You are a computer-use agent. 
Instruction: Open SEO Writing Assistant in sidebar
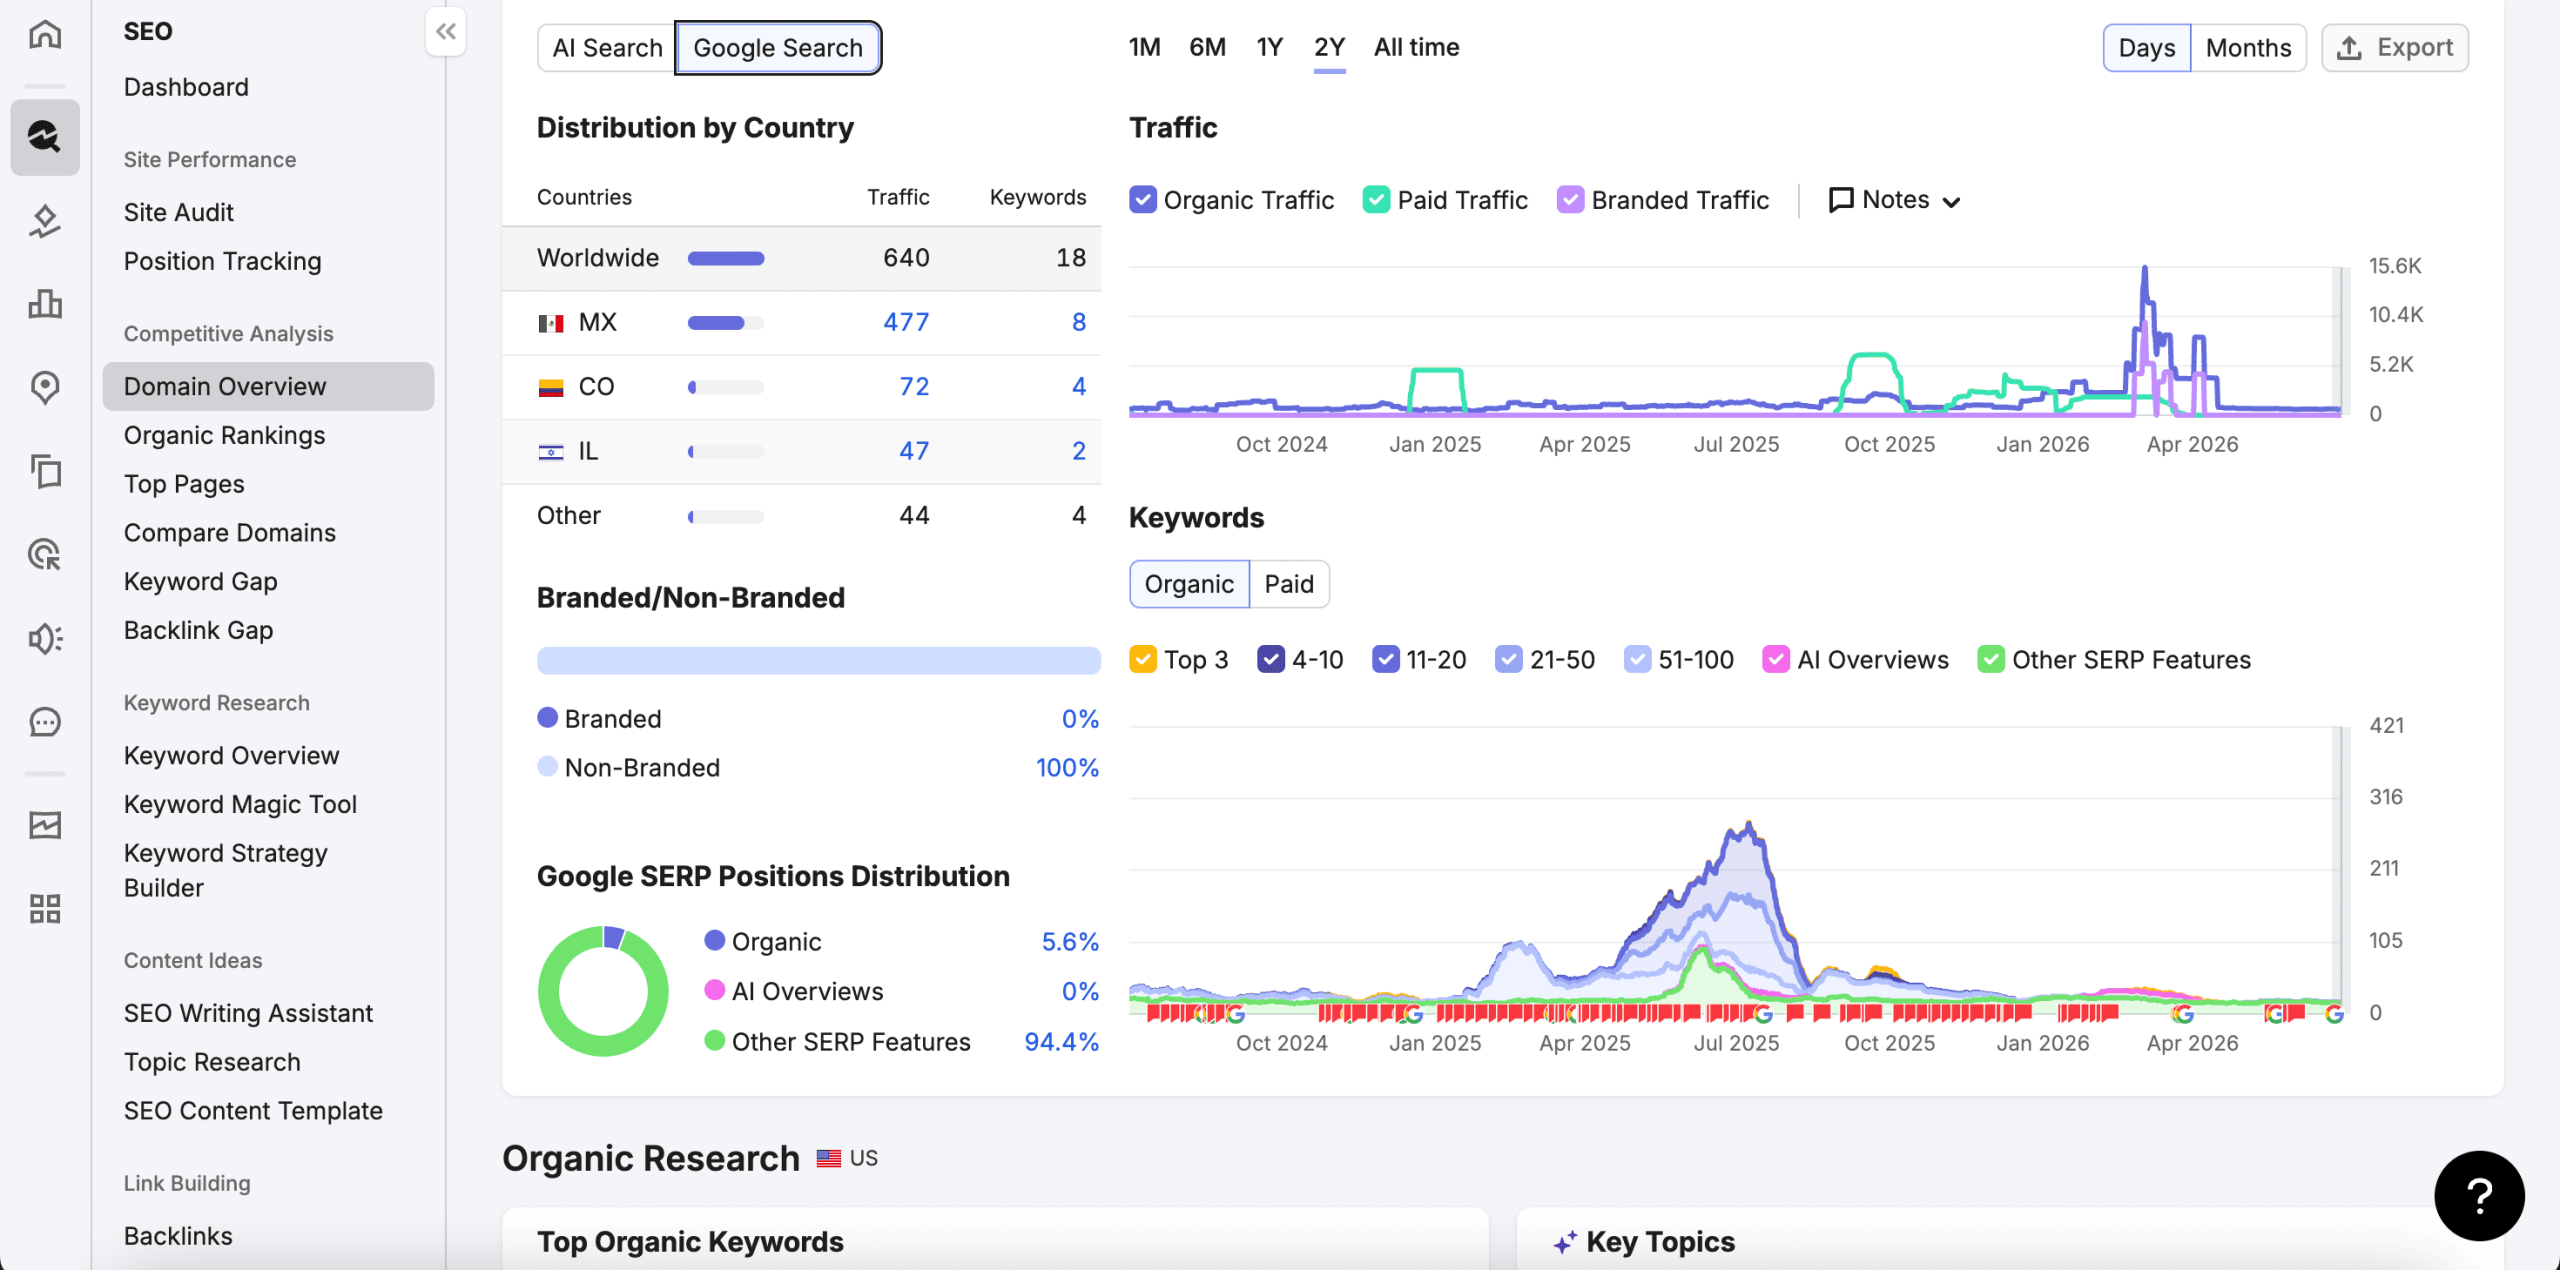coord(248,1013)
